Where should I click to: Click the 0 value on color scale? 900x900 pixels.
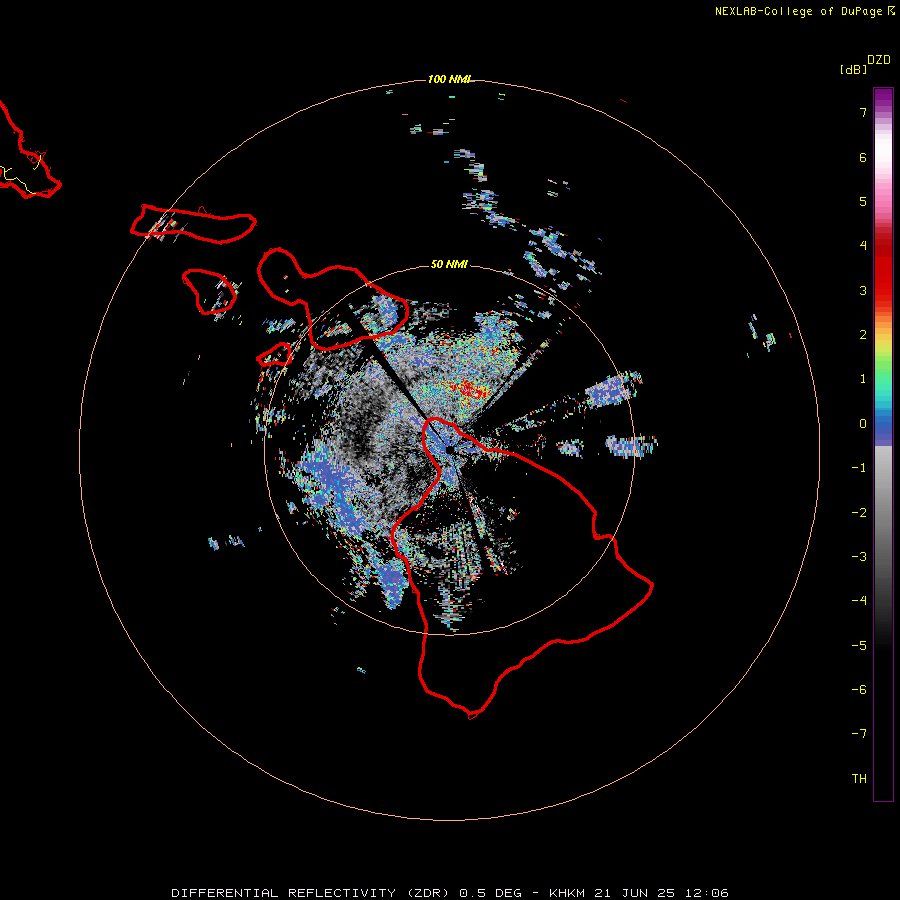863,424
